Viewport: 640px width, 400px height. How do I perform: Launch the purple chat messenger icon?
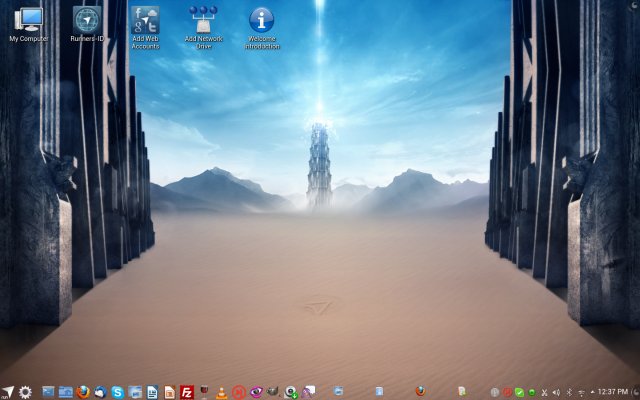[309, 392]
